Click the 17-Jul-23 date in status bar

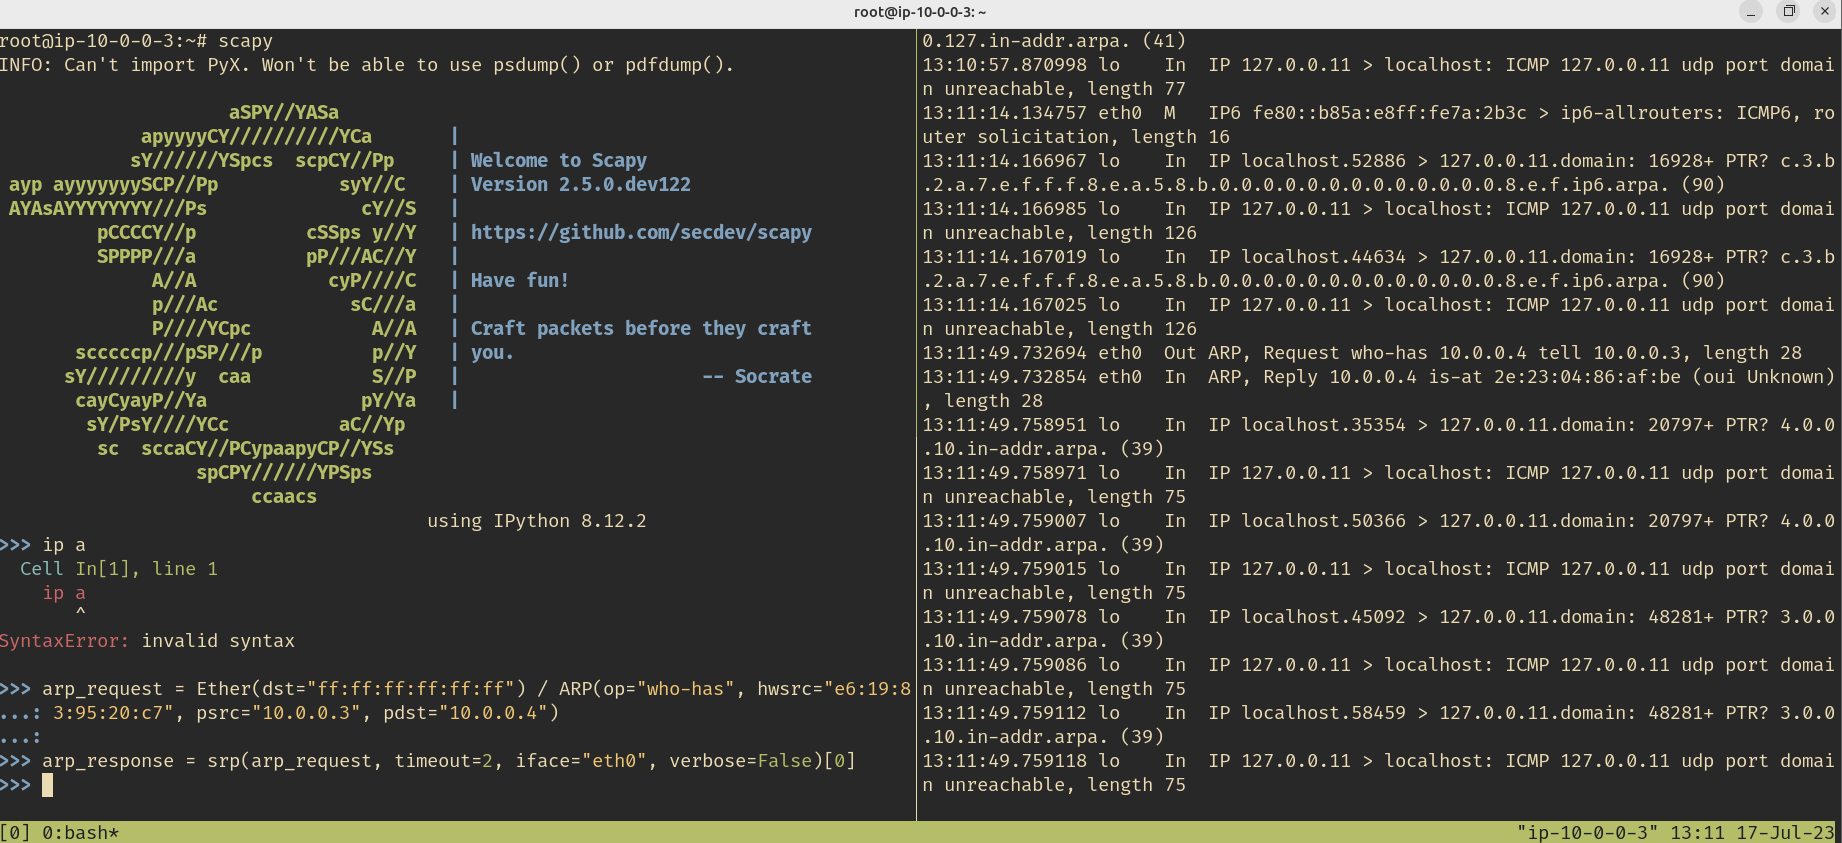tap(1786, 832)
